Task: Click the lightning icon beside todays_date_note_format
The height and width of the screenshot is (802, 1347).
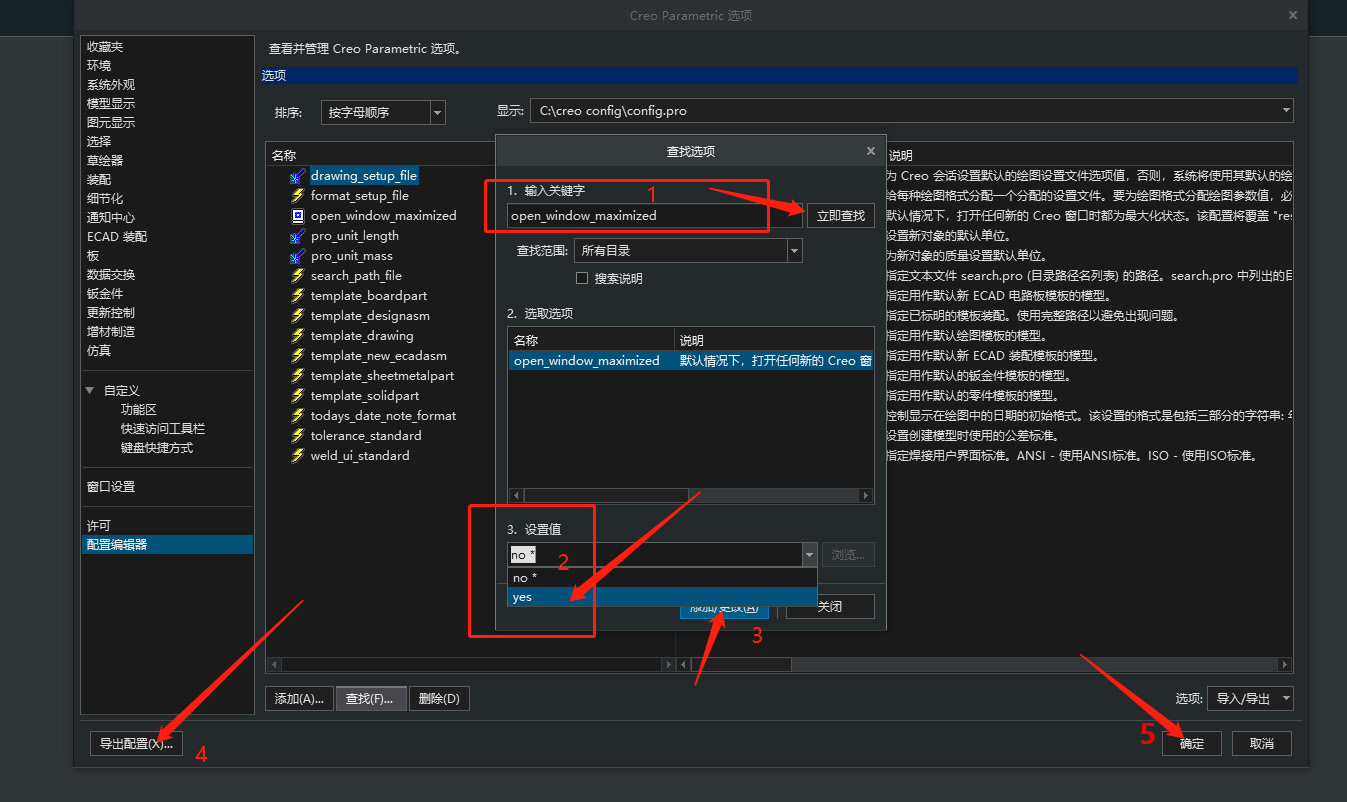Action: 297,416
